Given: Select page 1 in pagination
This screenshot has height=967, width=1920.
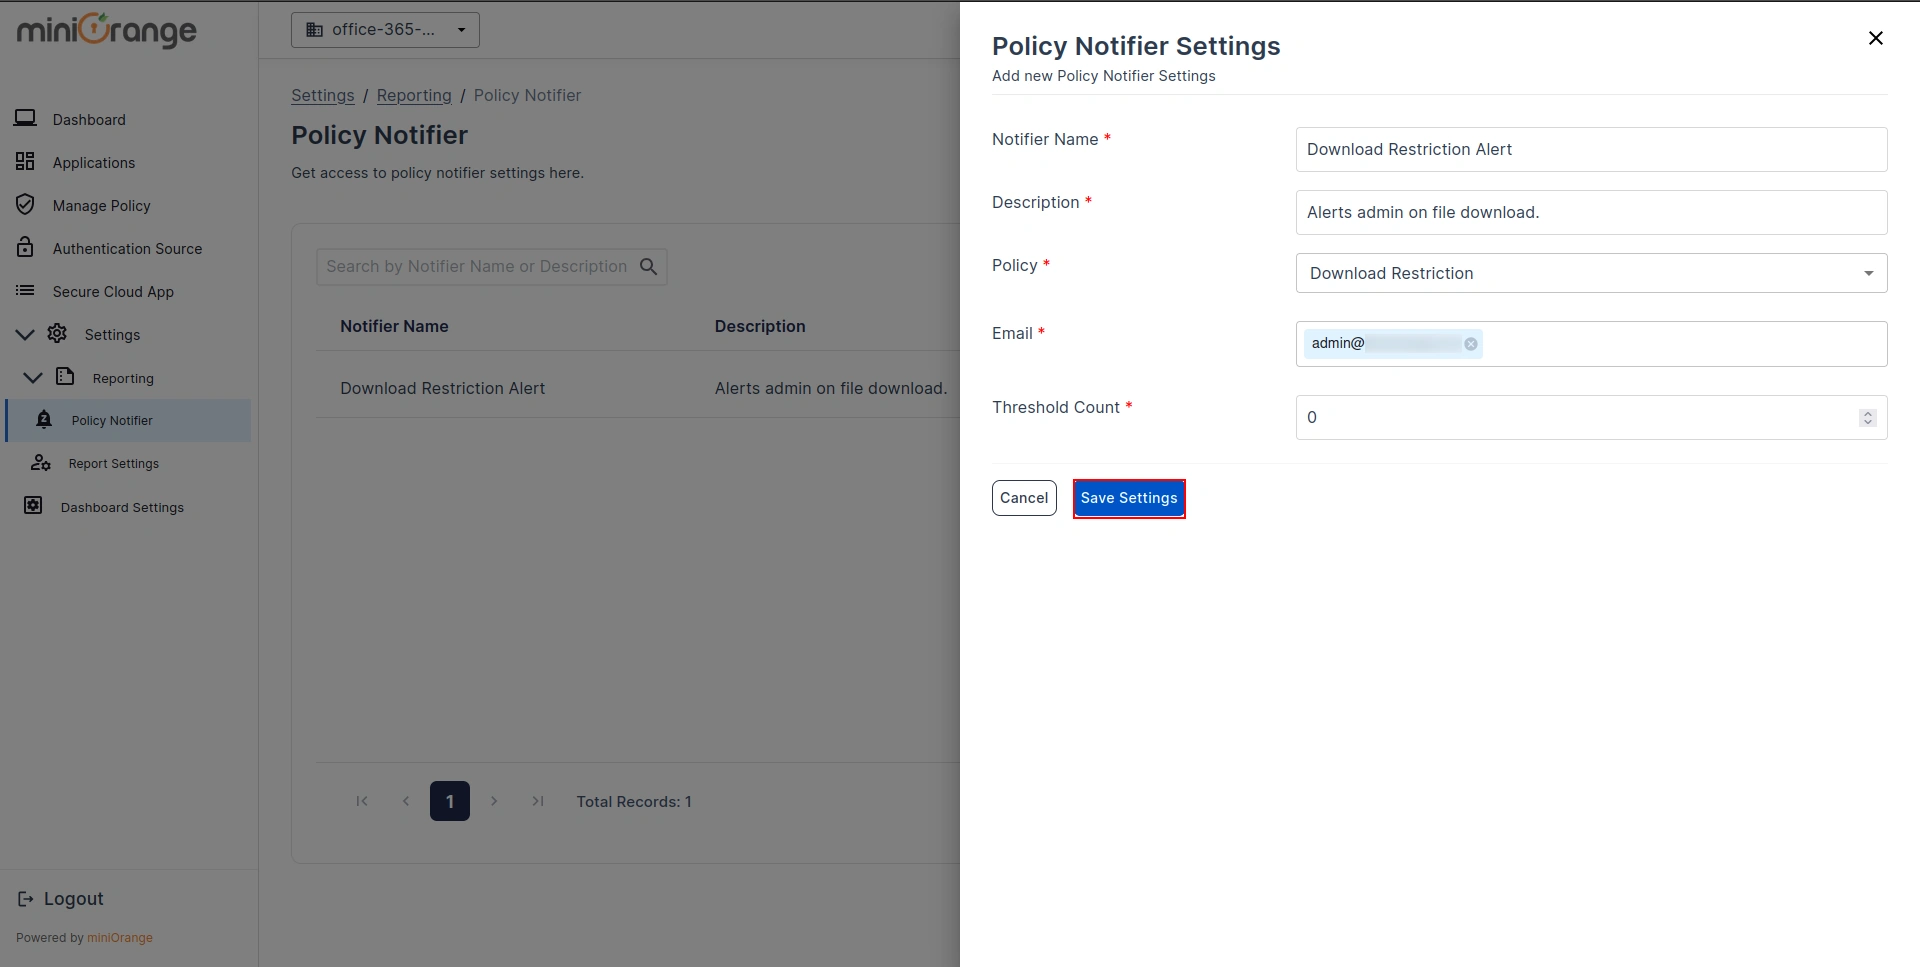Looking at the screenshot, I should pos(450,801).
